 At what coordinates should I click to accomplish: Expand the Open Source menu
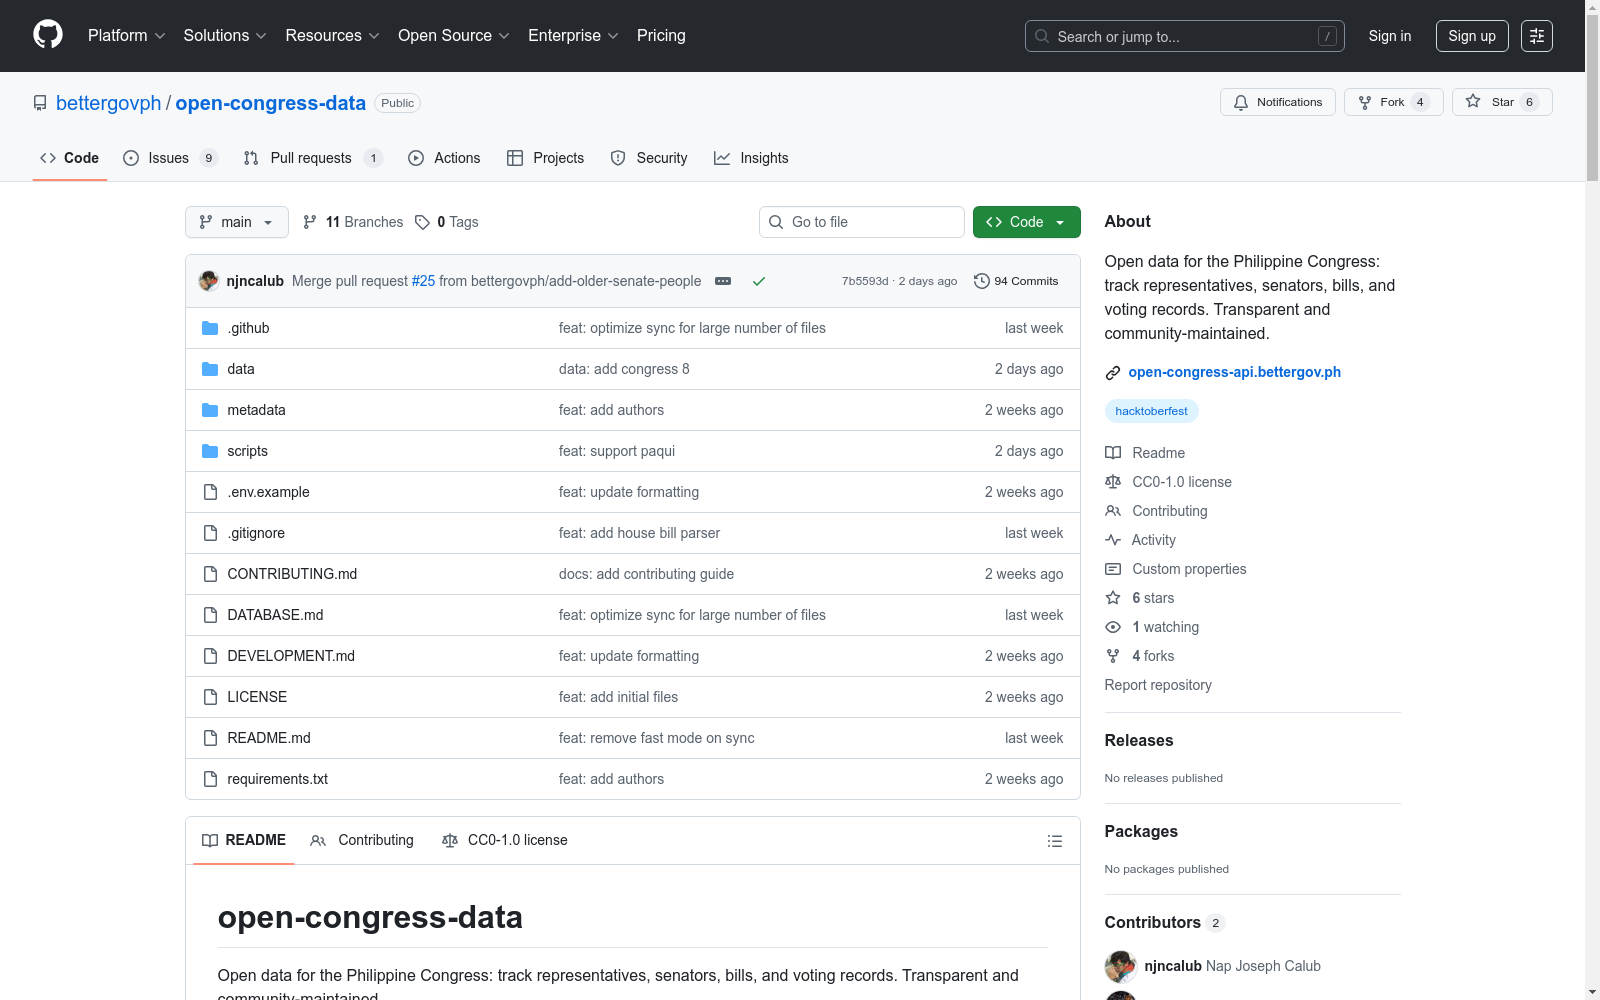click(454, 36)
